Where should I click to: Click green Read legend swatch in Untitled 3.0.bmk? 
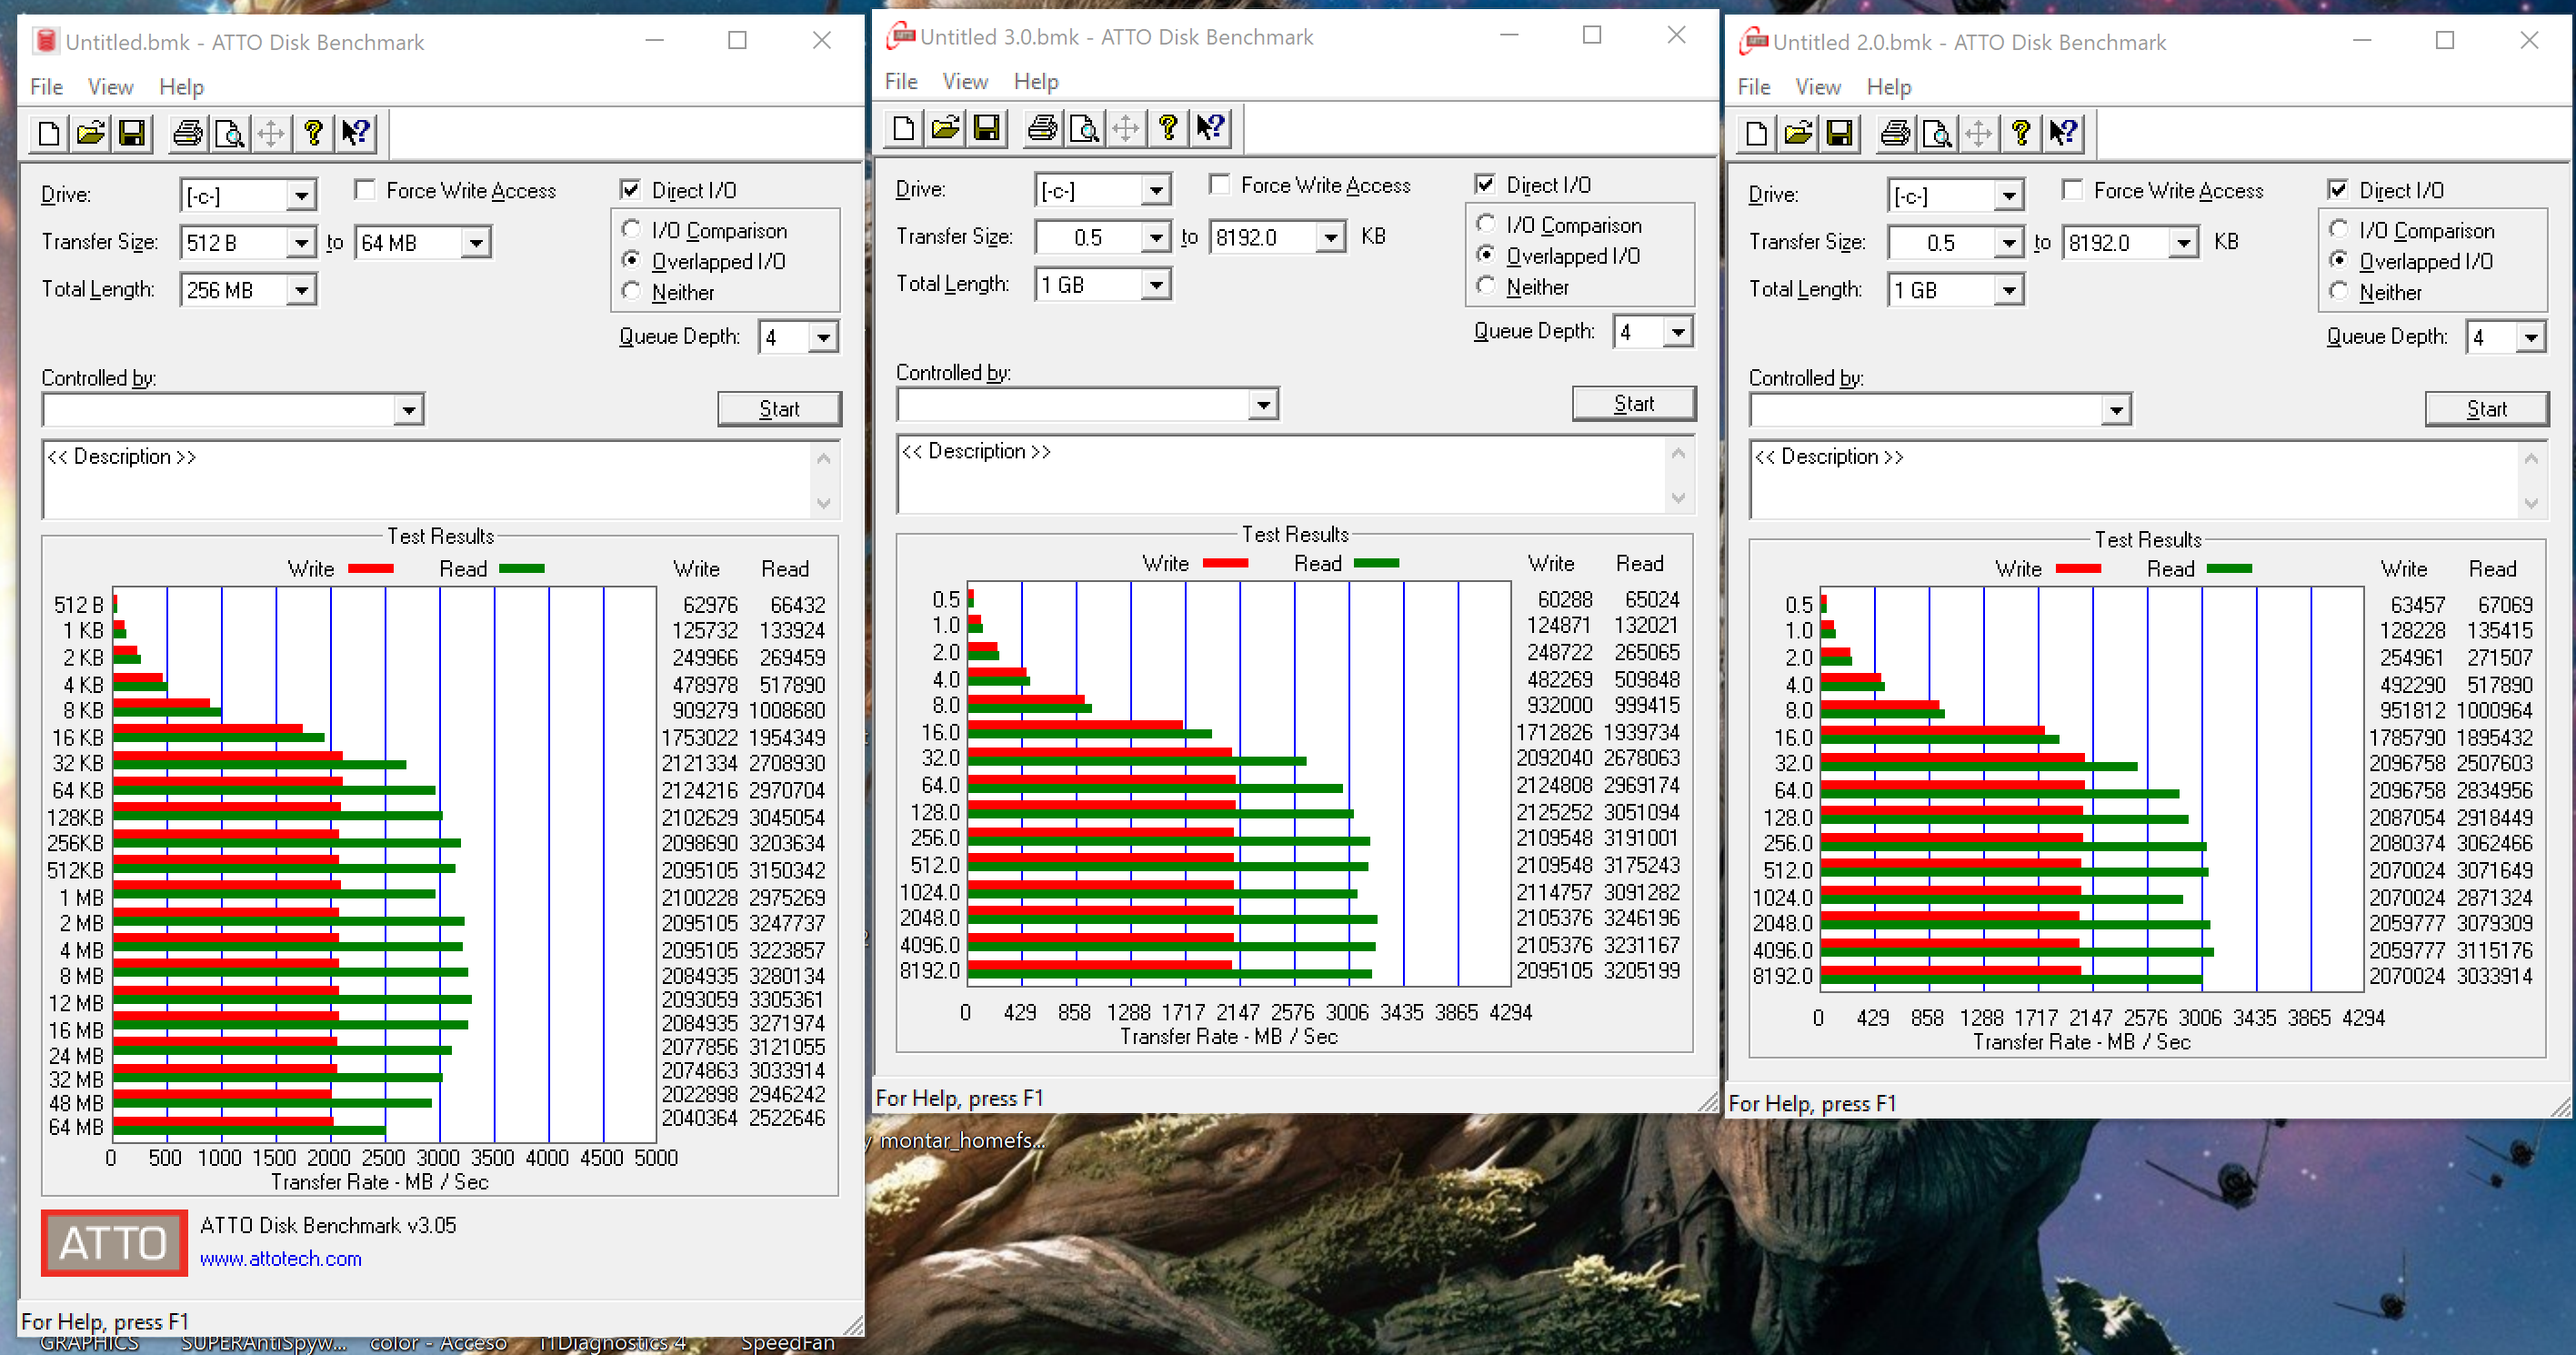pyautogui.click(x=1376, y=563)
